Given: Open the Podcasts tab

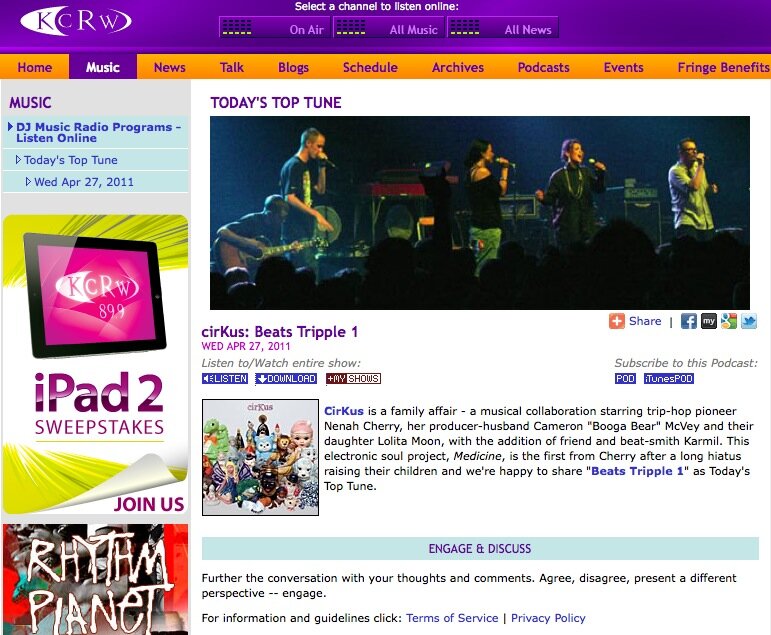Looking at the screenshot, I should tap(543, 68).
